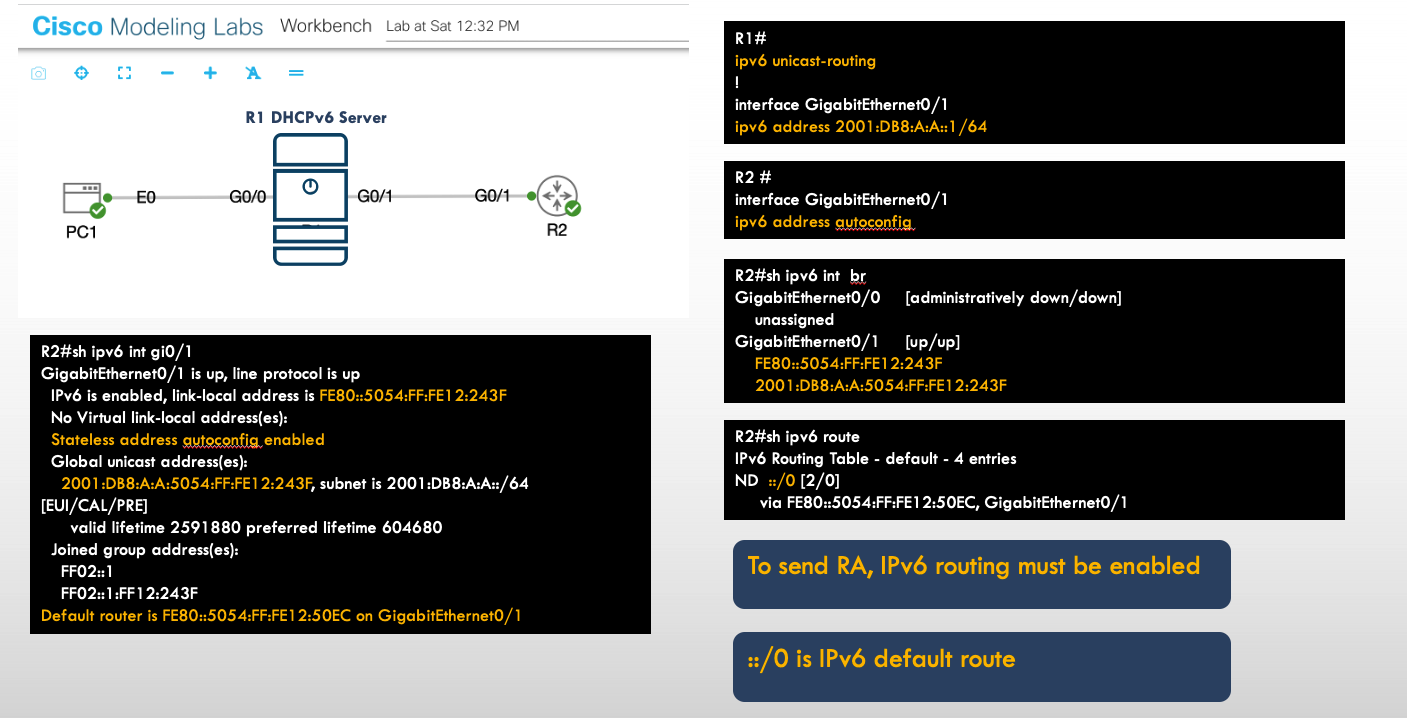
Task: Click the power indicator on R1
Action: tap(310, 185)
